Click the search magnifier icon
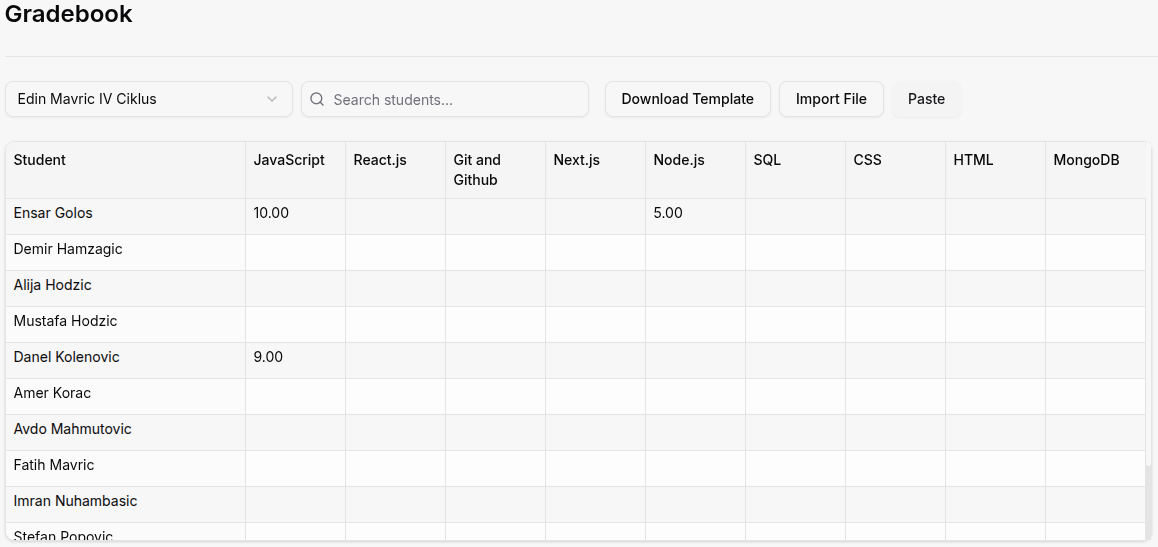The width and height of the screenshot is (1158, 547). 317,100
